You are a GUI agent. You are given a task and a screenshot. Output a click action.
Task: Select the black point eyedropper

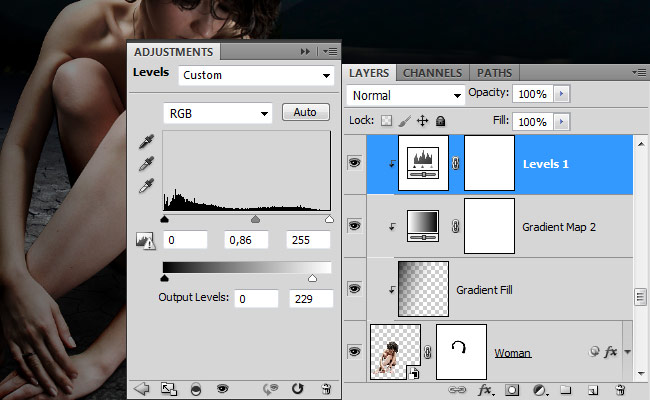(x=146, y=141)
